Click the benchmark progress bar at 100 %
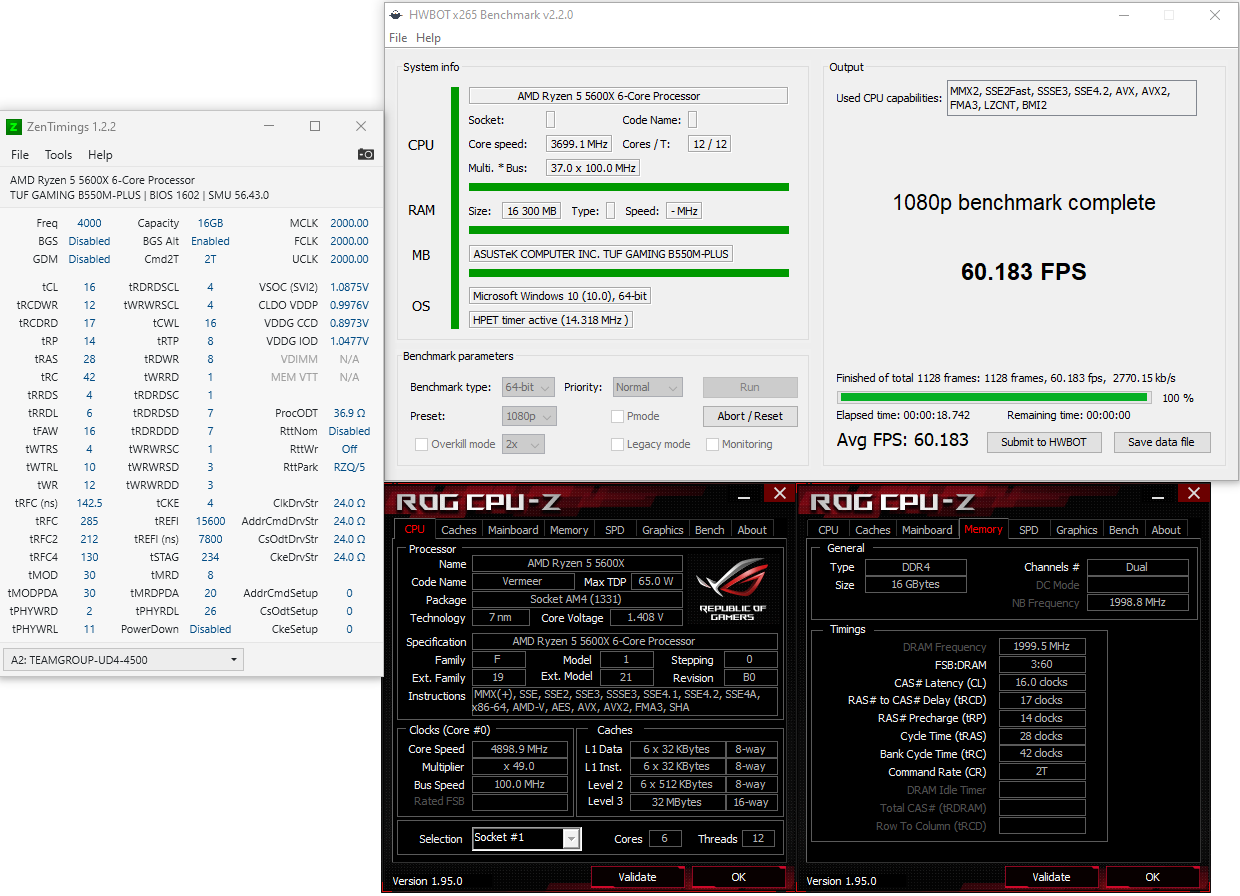Viewport: 1240px width, 896px height. pyautogui.click(x=992, y=397)
